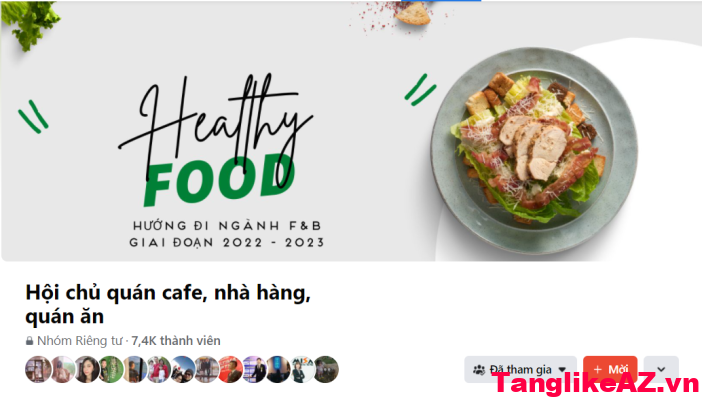702x400 pixels.
Task: Open the couple selfie avatar with blue sky
Action: [182, 370]
